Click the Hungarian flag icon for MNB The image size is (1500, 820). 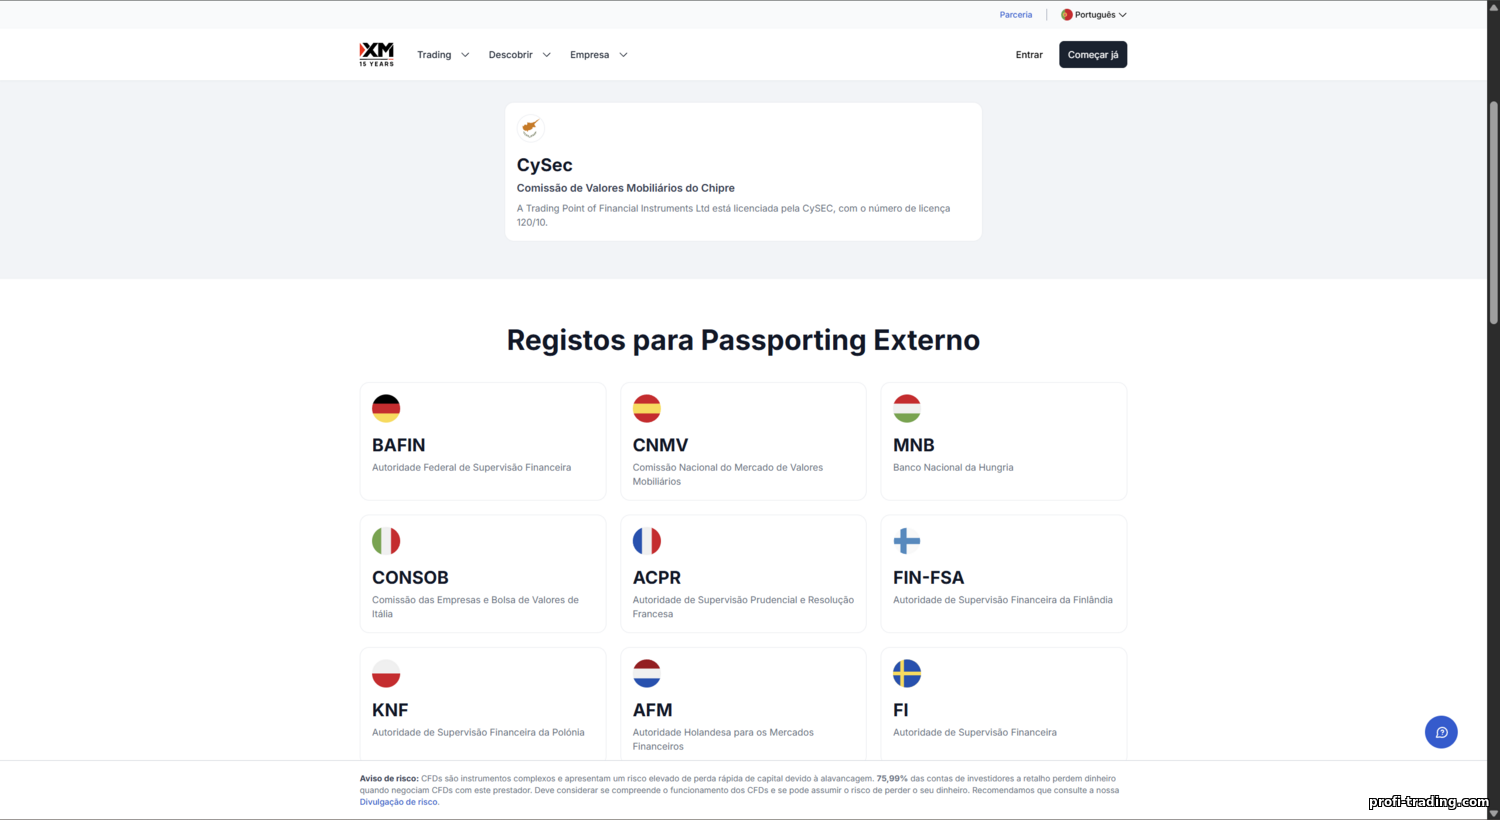point(907,408)
